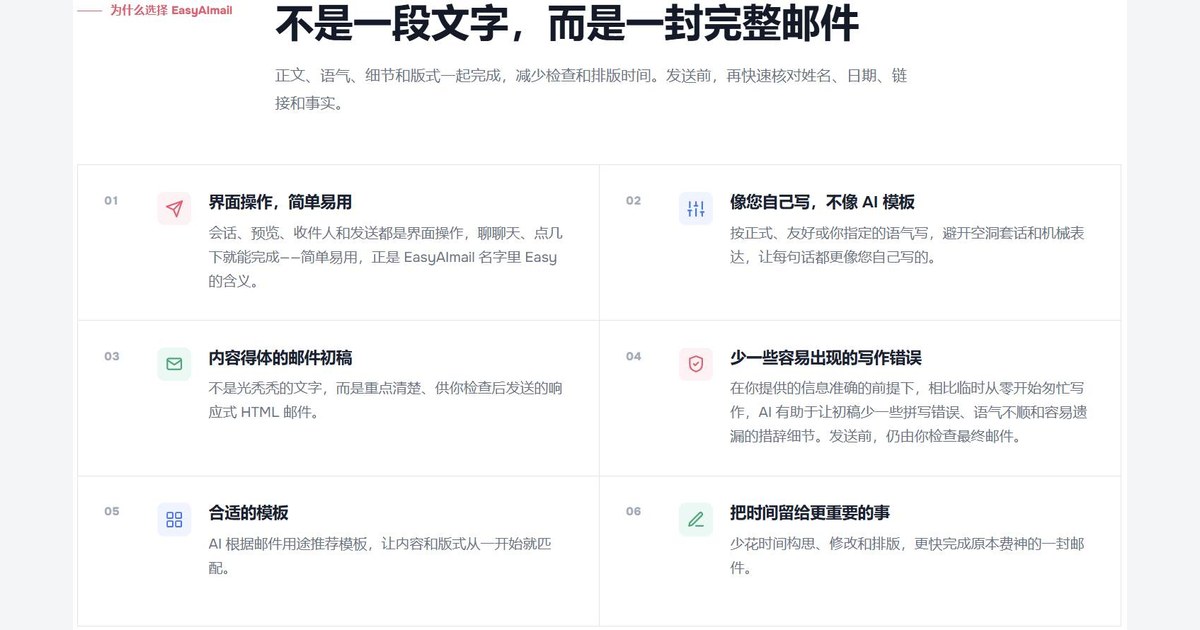The image size is (1200, 630).
Task: Click the main title 不是一段文字，而是一封完整邮件
Action: pos(566,25)
